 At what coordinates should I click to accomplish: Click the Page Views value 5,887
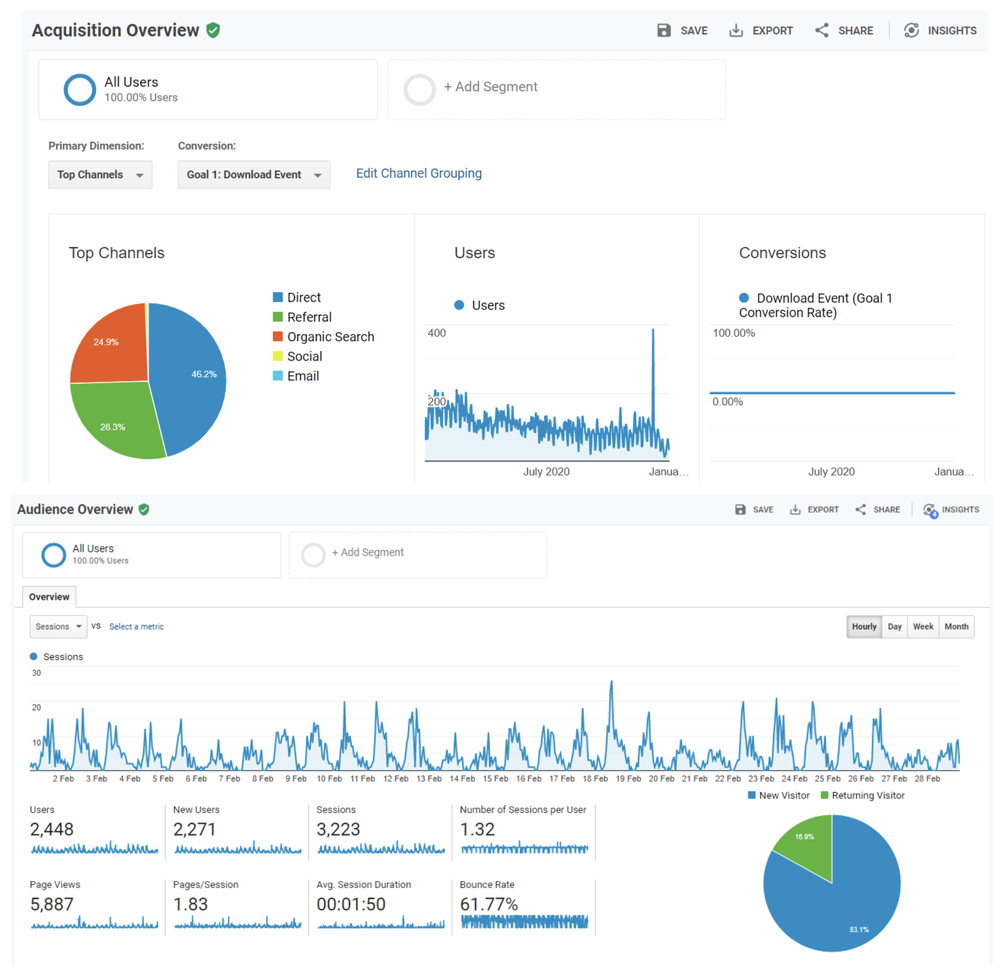[52, 904]
